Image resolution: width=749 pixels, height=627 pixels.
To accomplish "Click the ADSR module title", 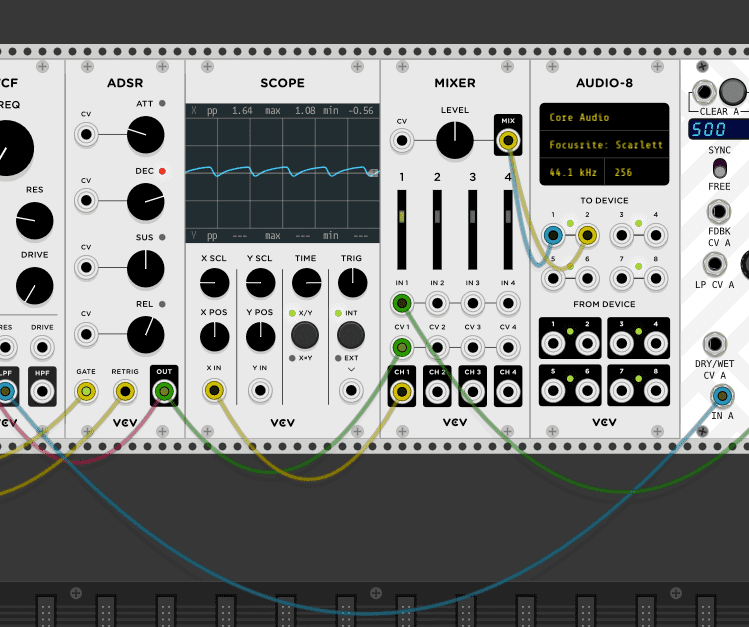I will point(125,83).
